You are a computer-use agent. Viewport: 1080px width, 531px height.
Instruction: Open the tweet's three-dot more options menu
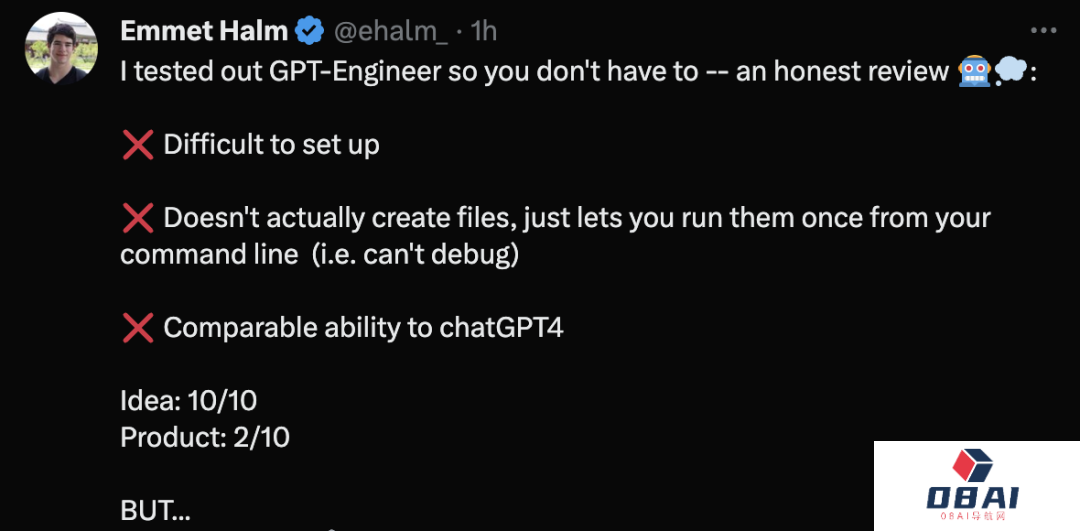(1042, 31)
